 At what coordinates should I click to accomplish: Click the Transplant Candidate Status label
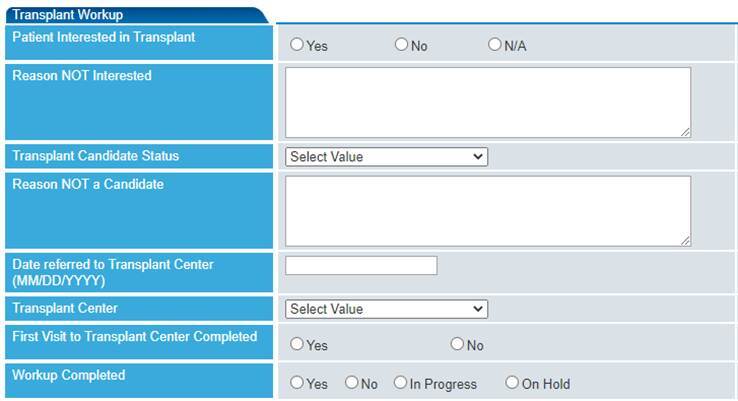(x=96, y=156)
